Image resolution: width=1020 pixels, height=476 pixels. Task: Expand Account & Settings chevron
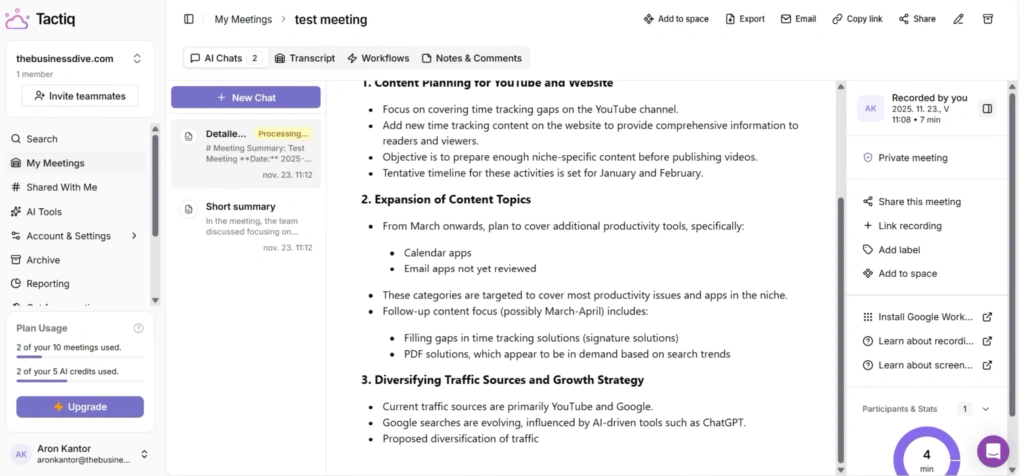point(134,235)
